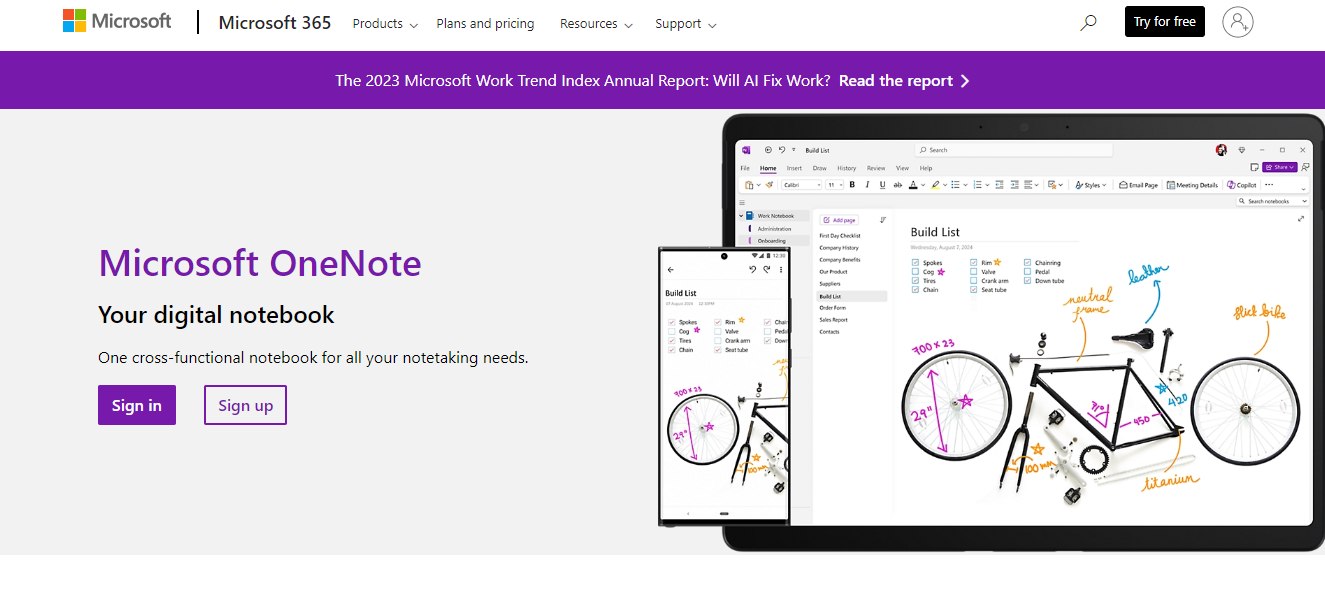Click the Try for free button

(x=1165, y=22)
